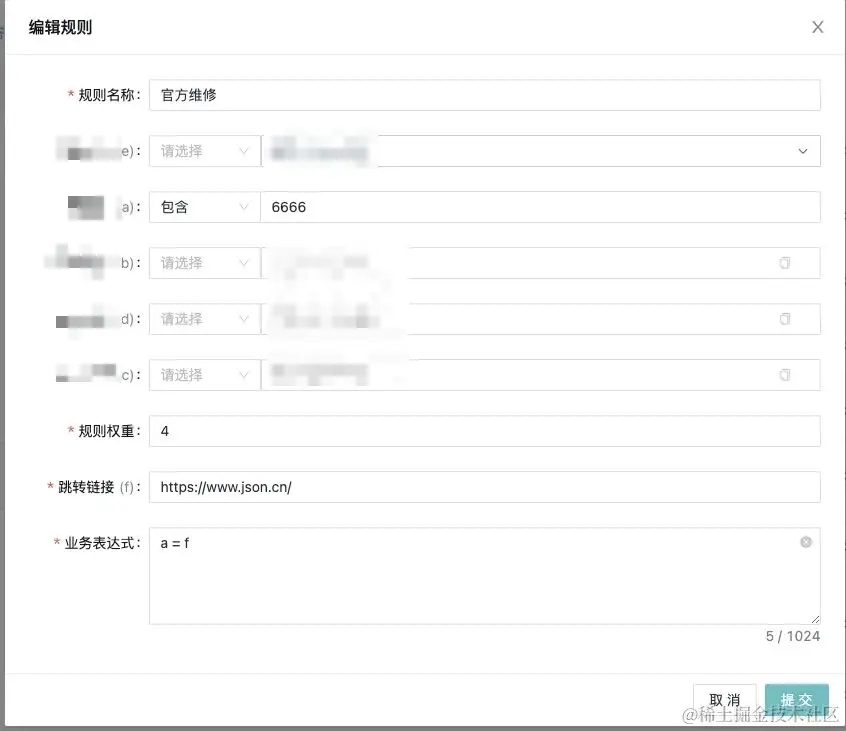Image resolution: width=846 pixels, height=731 pixels.
Task: Click the 规则权重 label
Action: point(104,431)
